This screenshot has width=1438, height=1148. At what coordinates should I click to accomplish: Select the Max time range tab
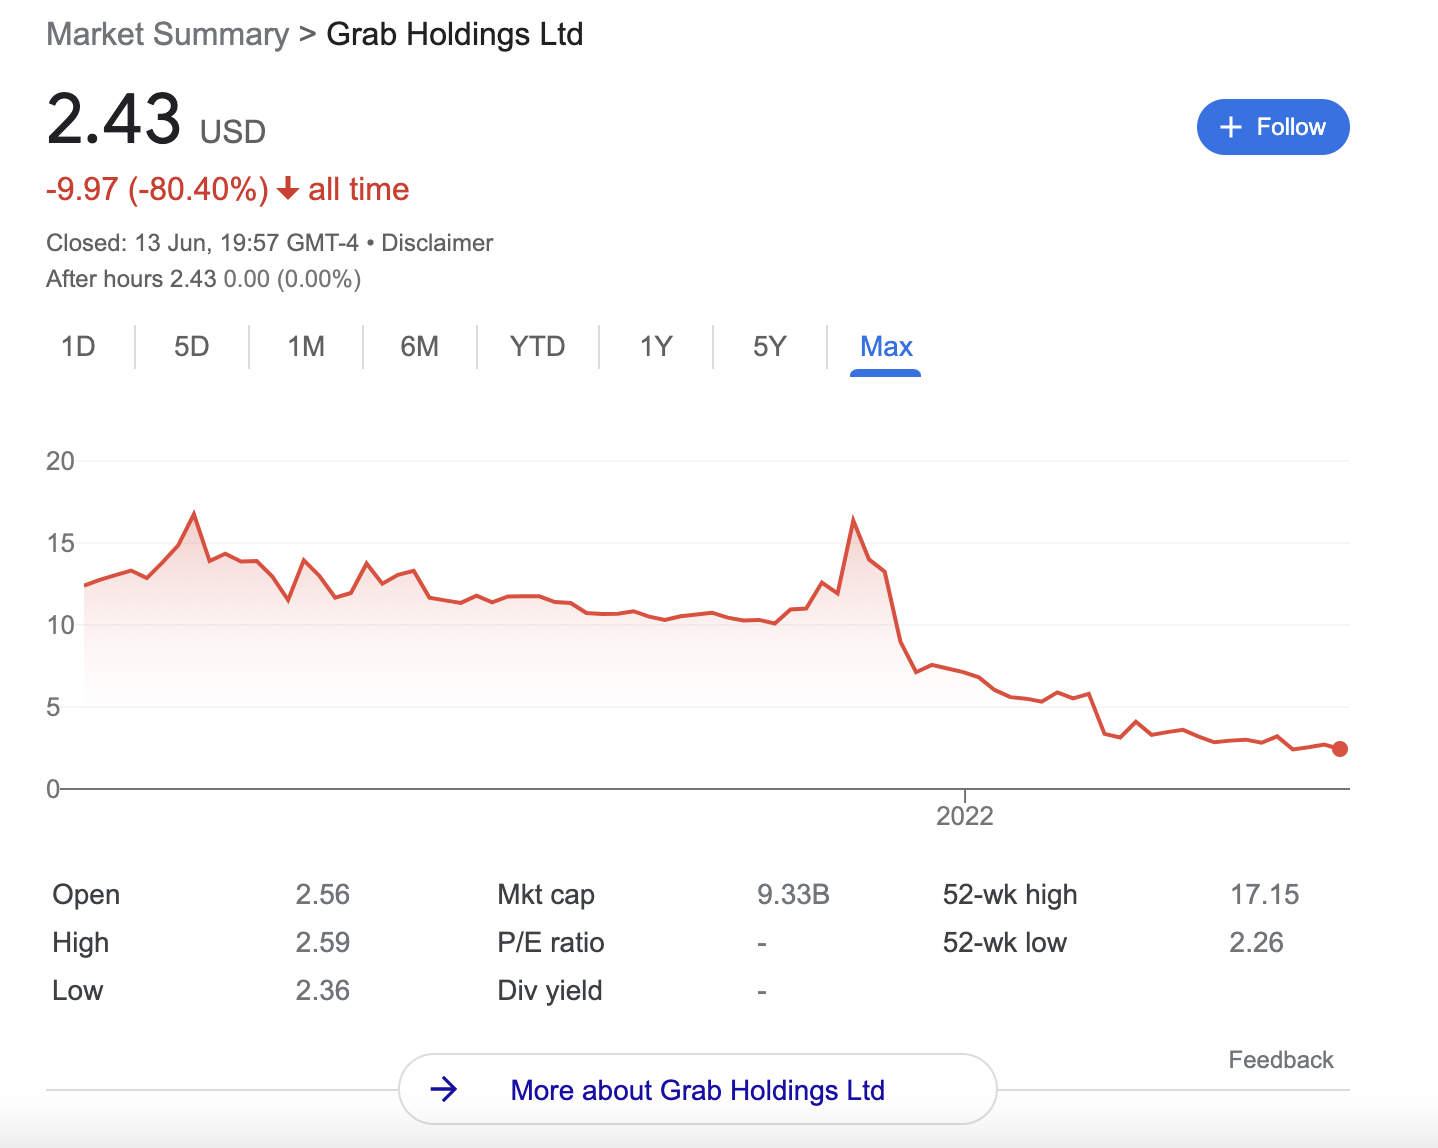click(x=886, y=347)
